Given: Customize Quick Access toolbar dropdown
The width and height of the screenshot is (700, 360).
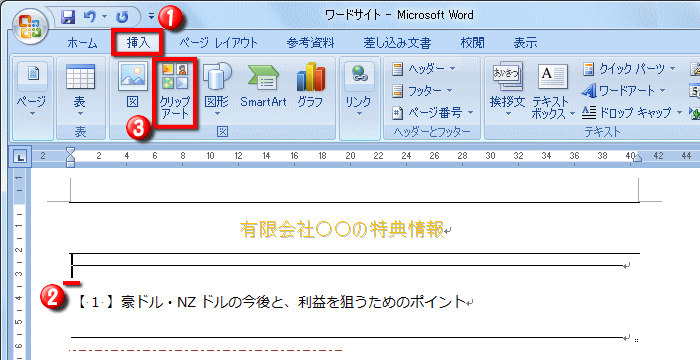Looking at the screenshot, I should [x=151, y=17].
